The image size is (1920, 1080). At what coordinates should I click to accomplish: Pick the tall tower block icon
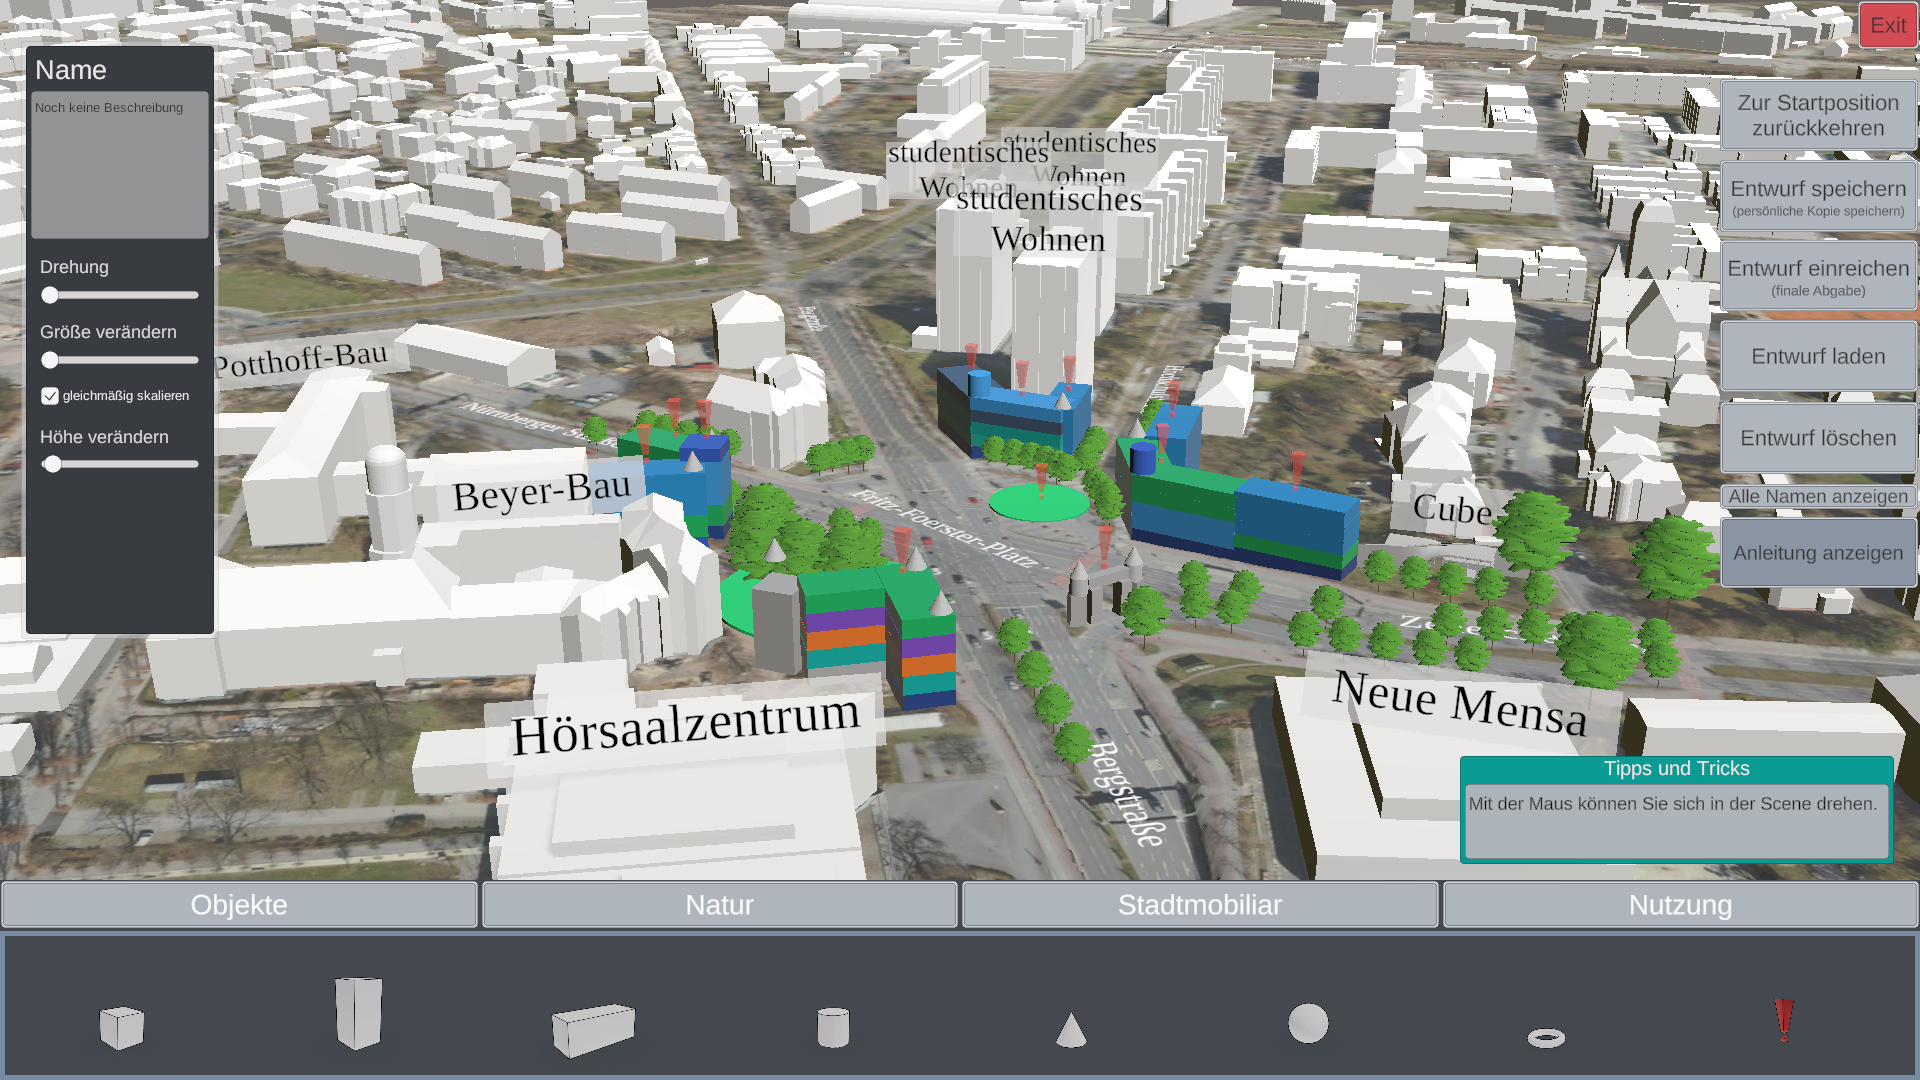coord(358,1012)
